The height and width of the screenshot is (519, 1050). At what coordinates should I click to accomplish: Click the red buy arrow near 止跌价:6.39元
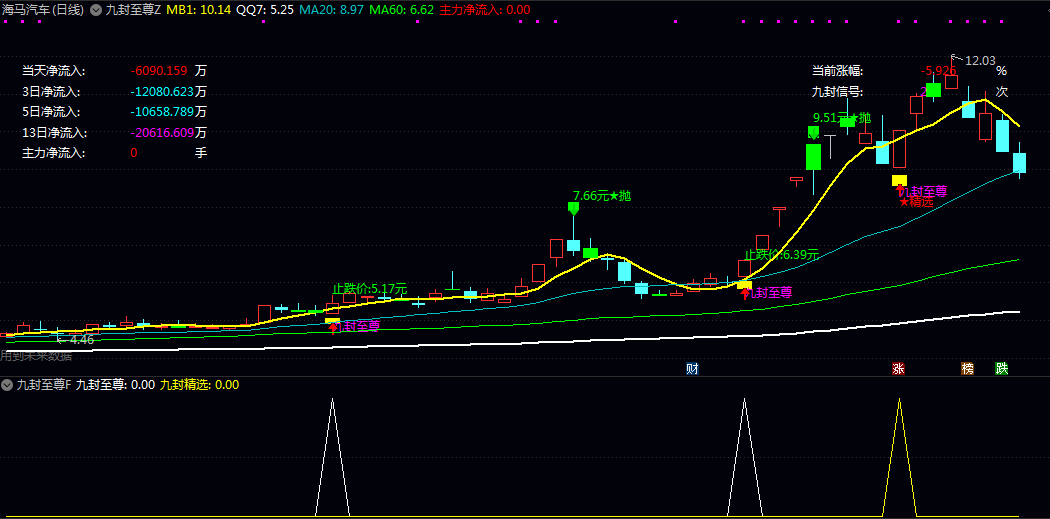(x=745, y=293)
